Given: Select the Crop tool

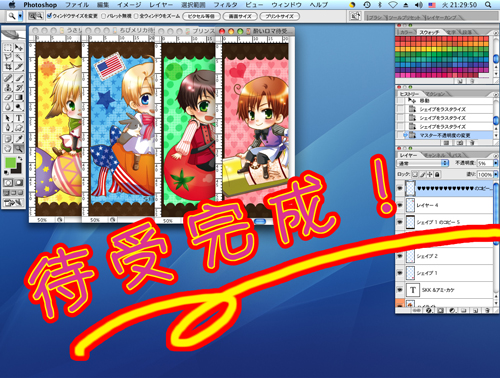Looking at the screenshot, I should tap(8, 67).
